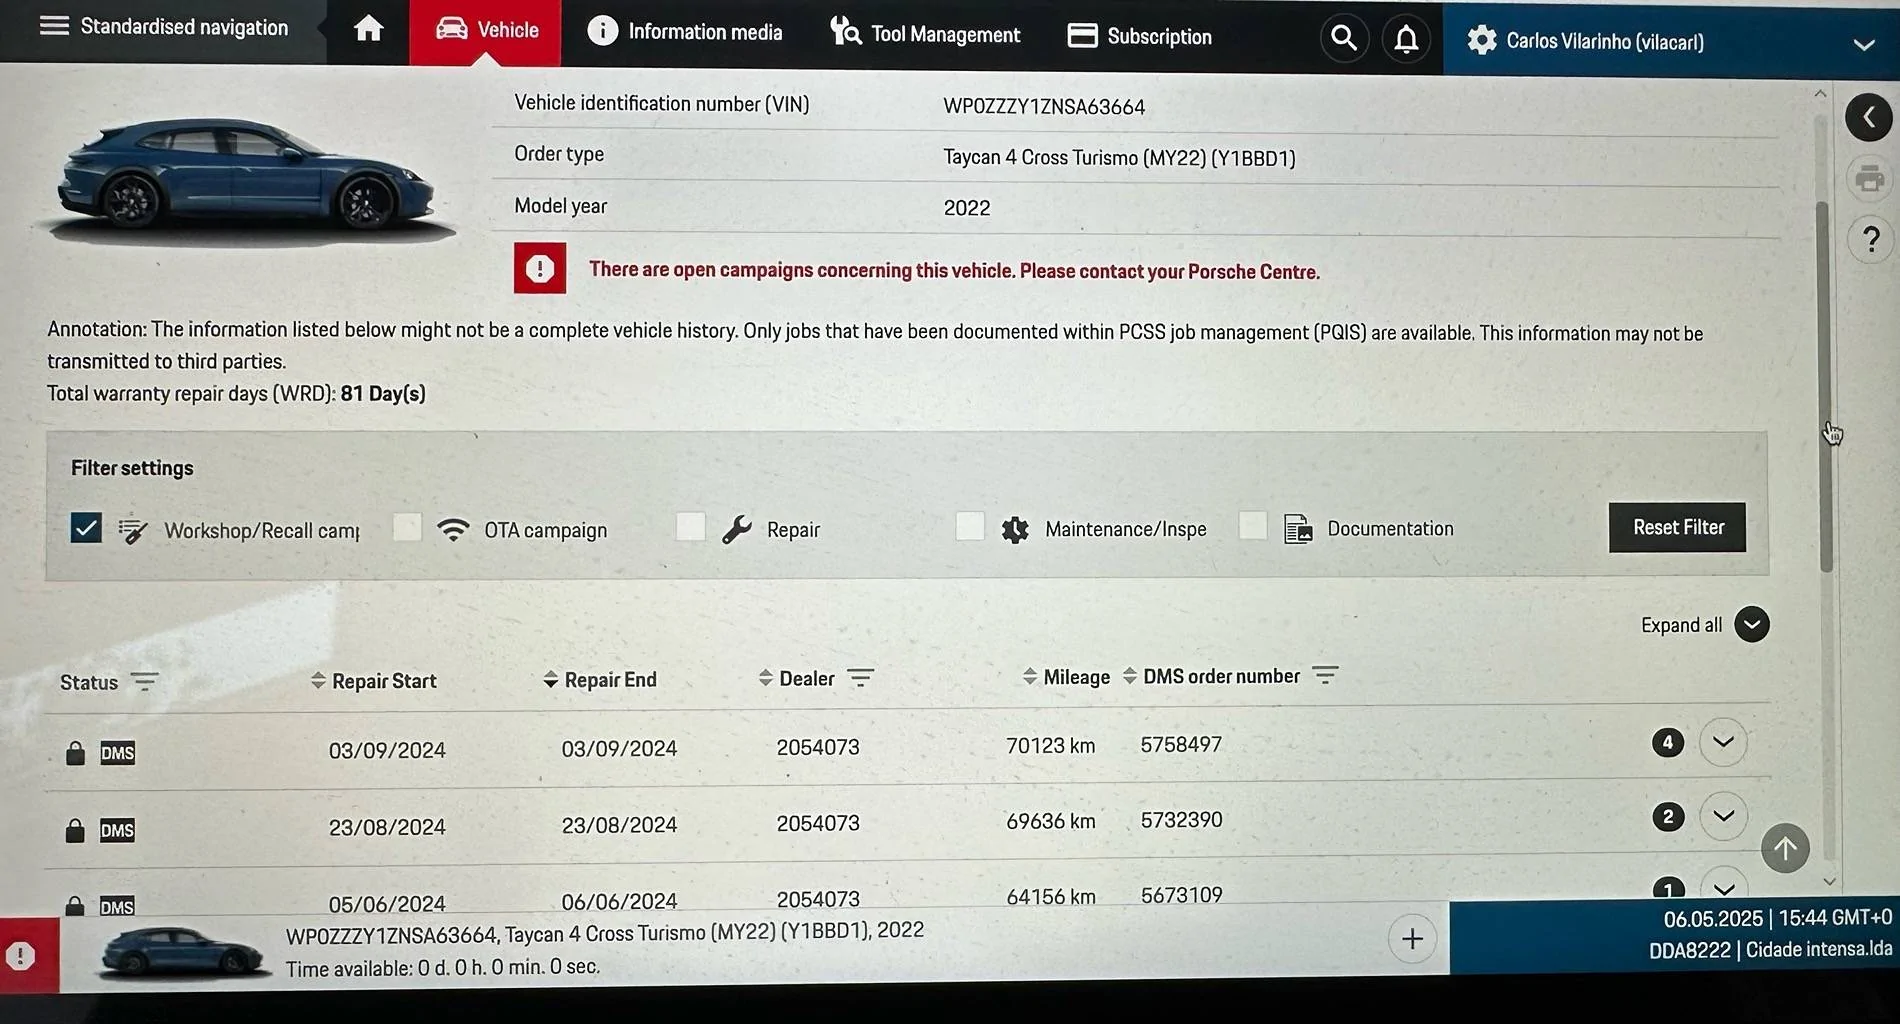
Task: Click the red alert icon in bottom bar
Action: point(21,956)
